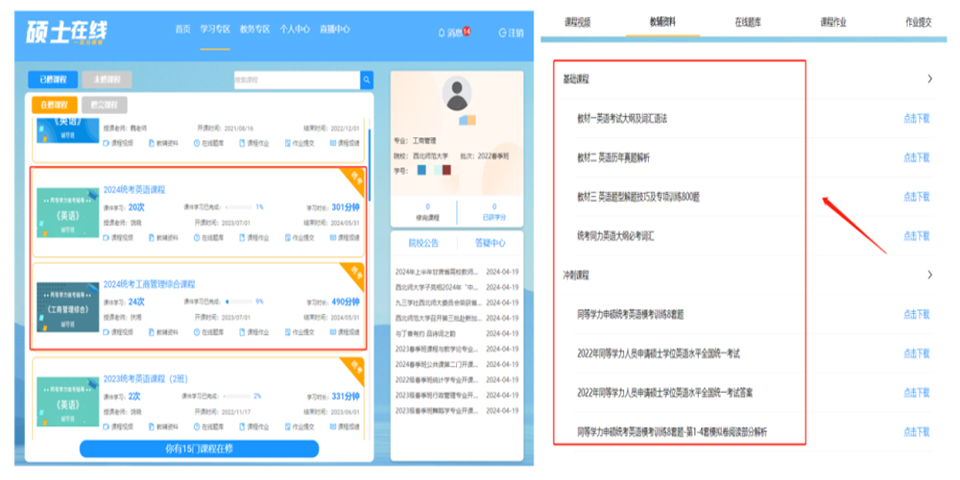
Task: Click the 1% progress bar of 2024统考英语课程
Action: click(x=239, y=208)
